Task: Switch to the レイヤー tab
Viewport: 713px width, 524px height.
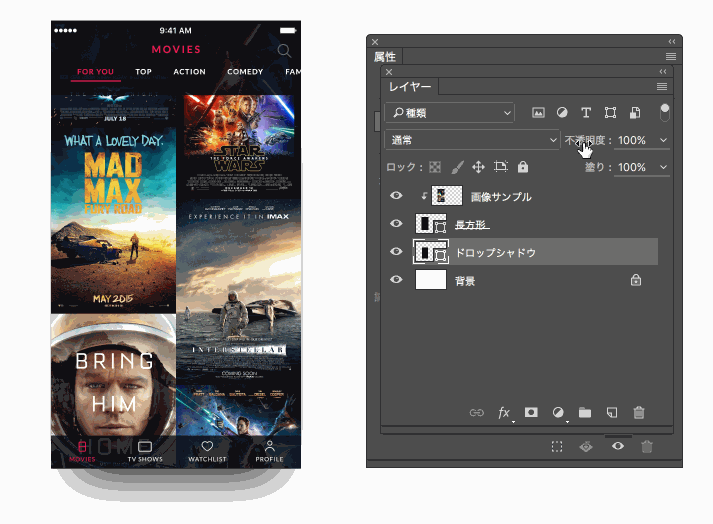Action: pos(410,86)
